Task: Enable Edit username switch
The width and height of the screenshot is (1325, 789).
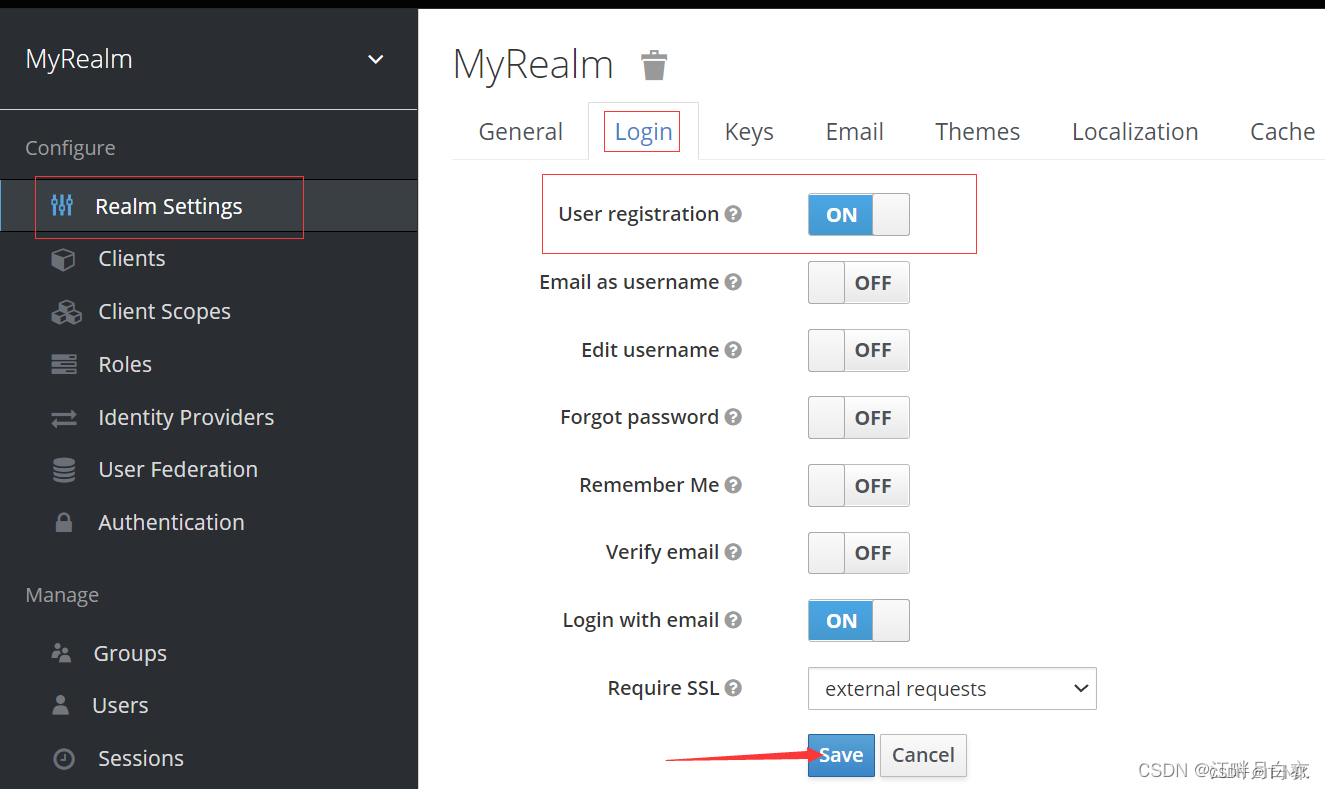Action: pos(859,350)
